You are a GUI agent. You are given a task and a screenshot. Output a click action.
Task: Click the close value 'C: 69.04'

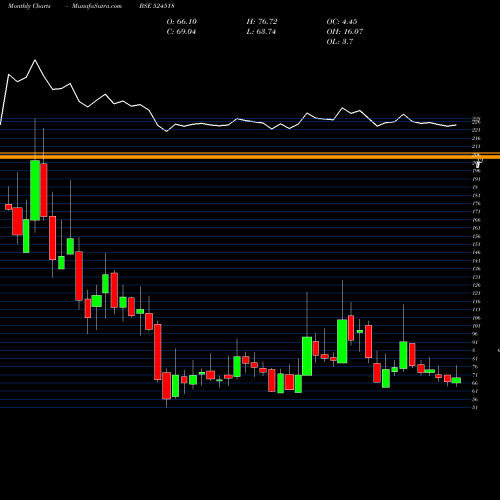point(181,32)
